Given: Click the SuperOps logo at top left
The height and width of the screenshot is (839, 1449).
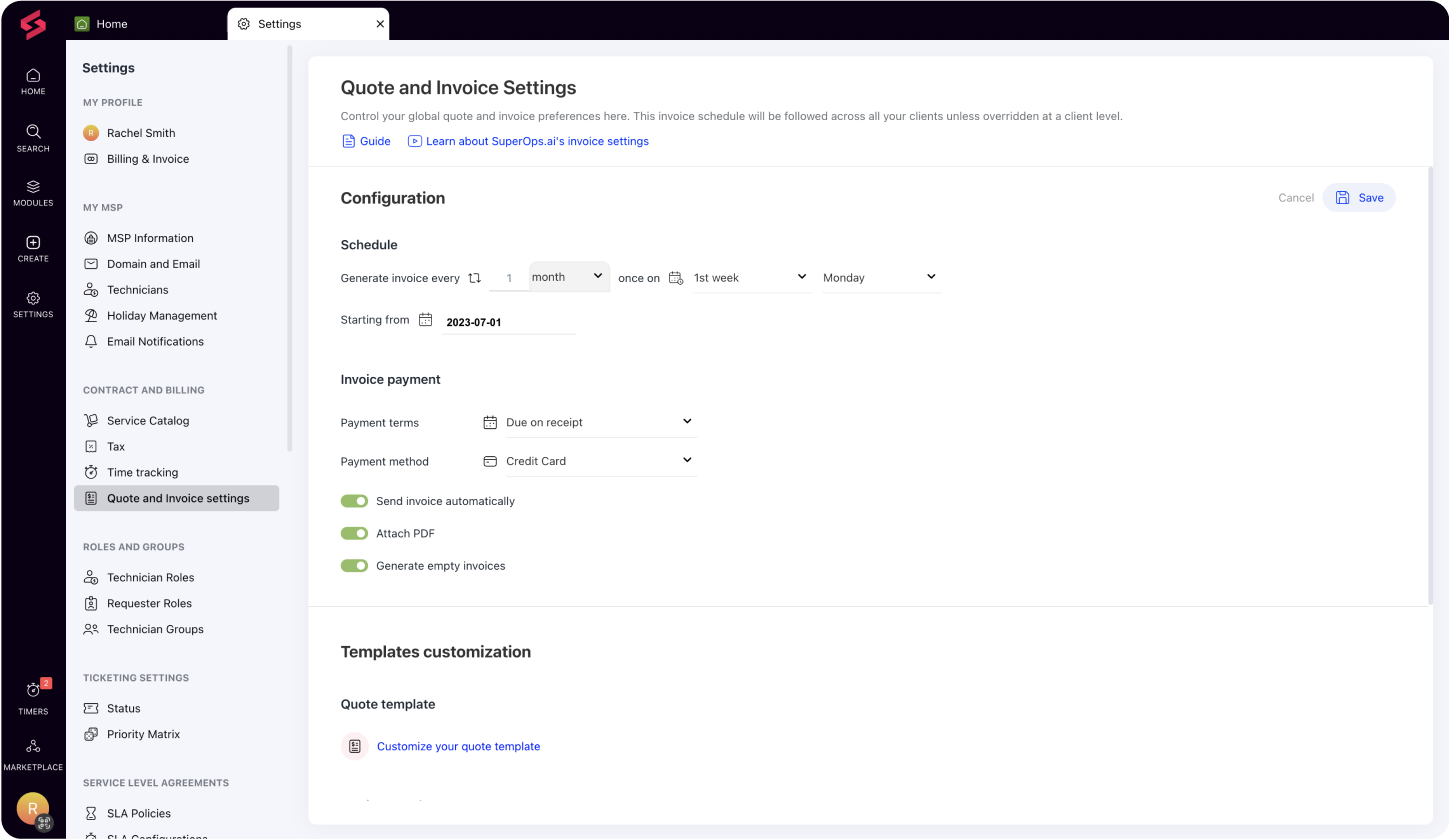Looking at the screenshot, I should click(33, 25).
